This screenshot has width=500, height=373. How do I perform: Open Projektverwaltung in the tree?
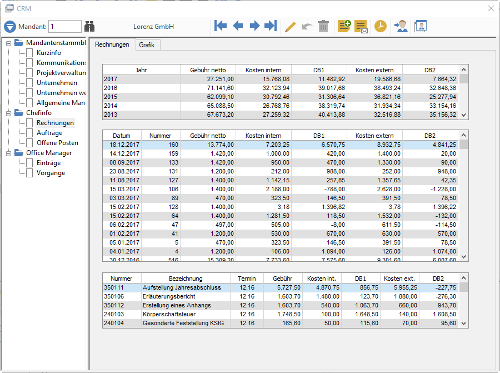click(61, 73)
